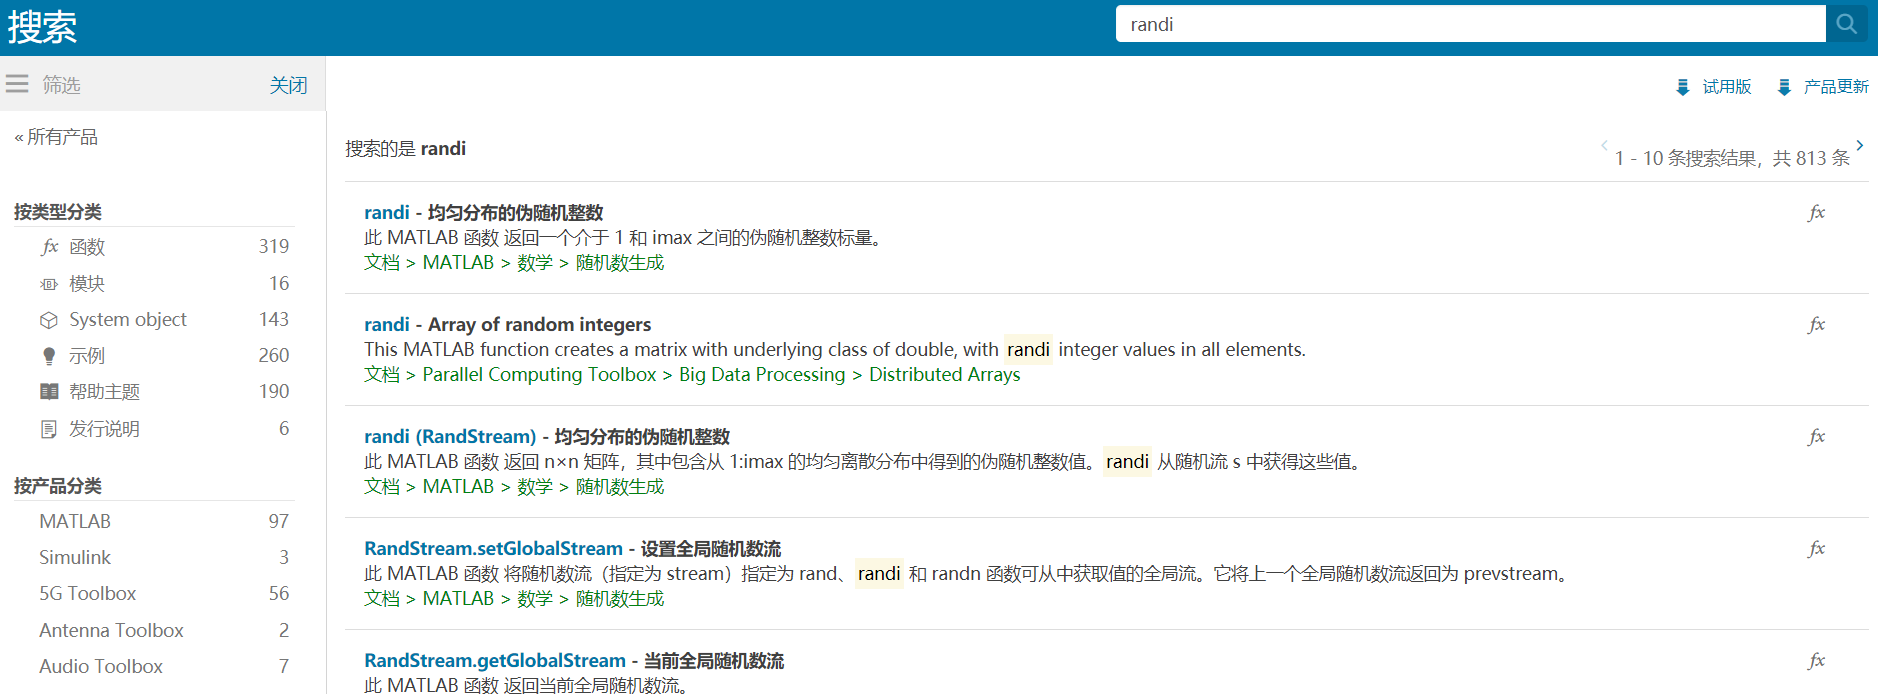Click in the randi search field

coord(1470,24)
